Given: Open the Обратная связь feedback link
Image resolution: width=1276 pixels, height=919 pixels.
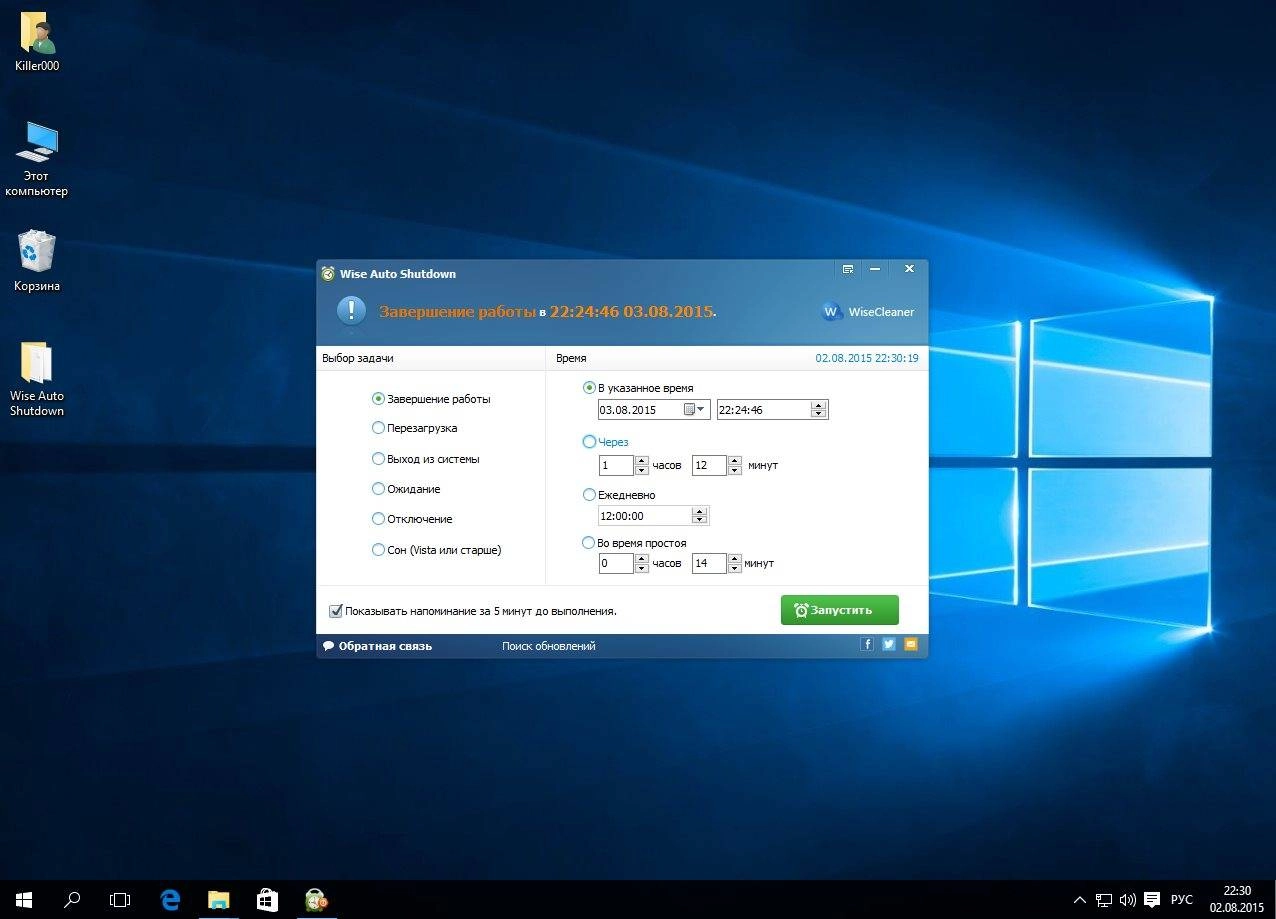Looking at the screenshot, I should pos(377,646).
